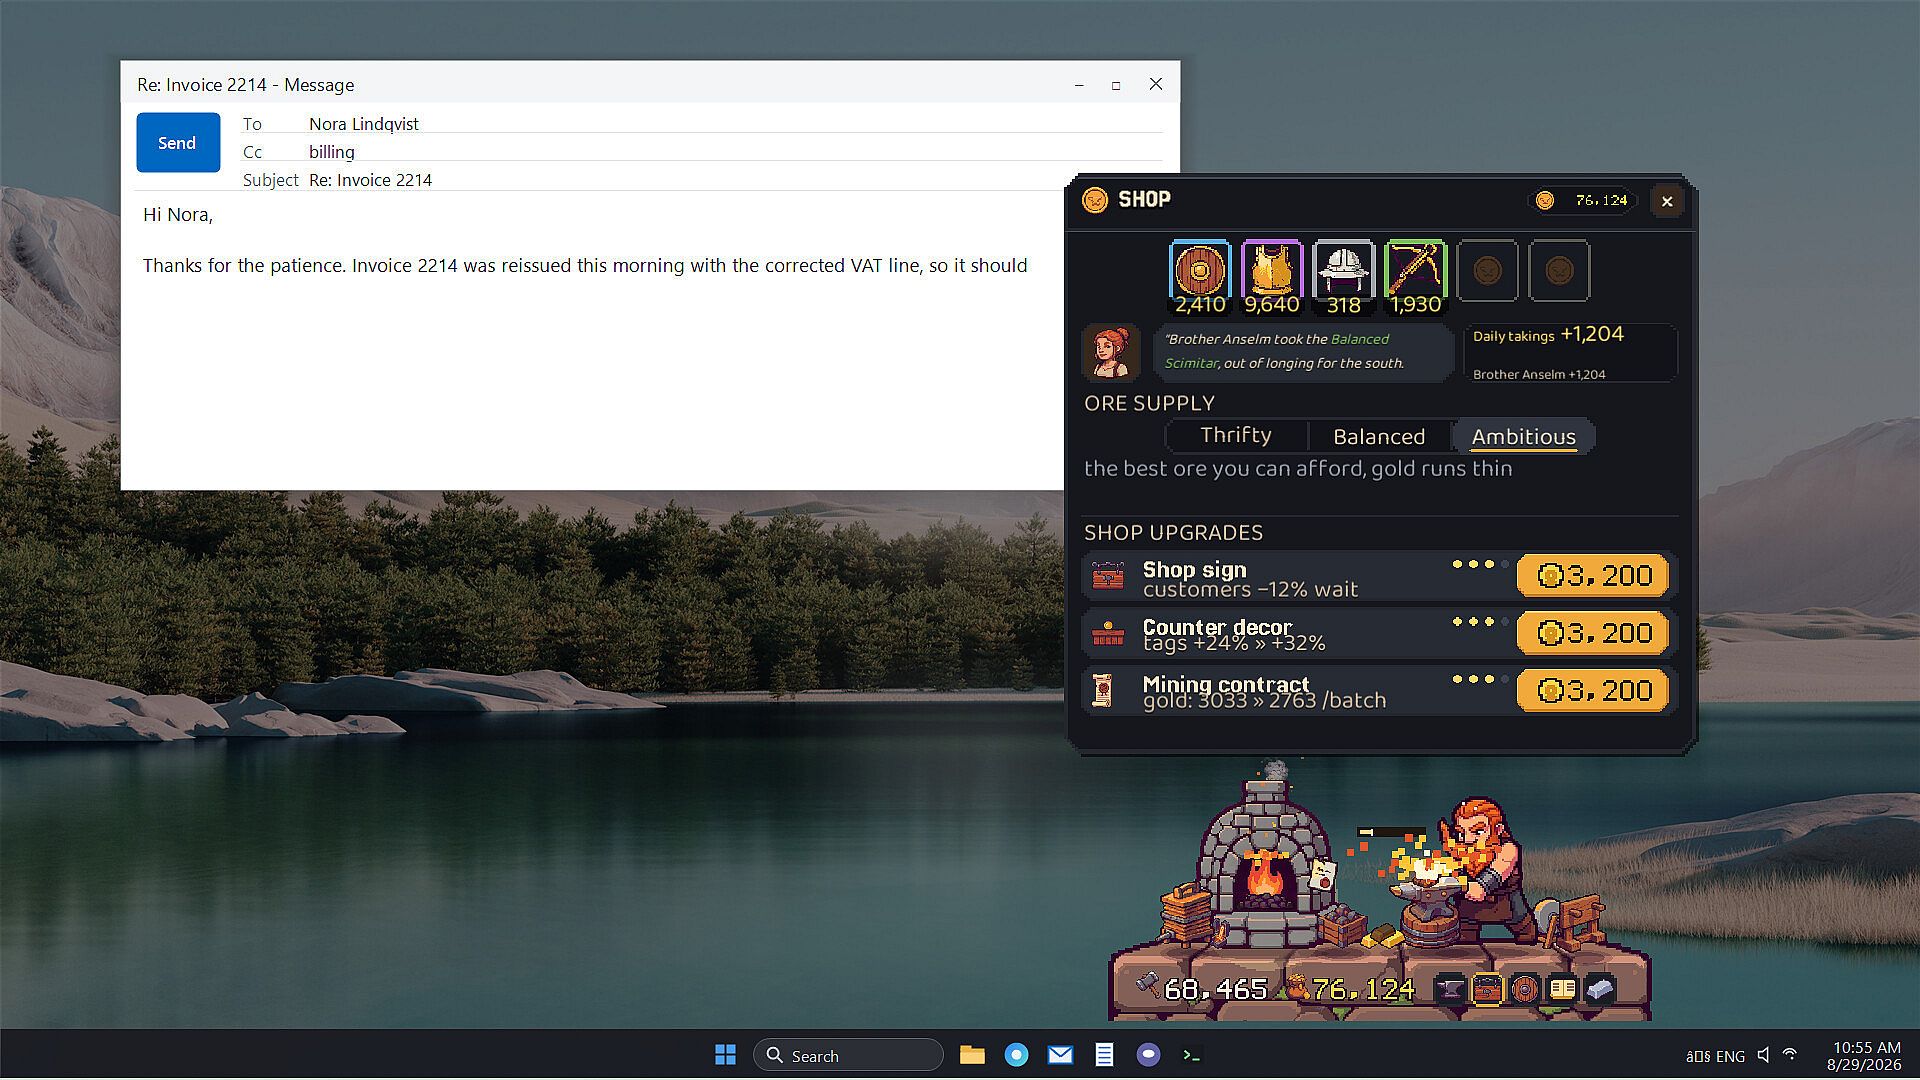Choose the Thrifty ore supply option
Viewport: 1920px width, 1080px height.
click(x=1236, y=436)
